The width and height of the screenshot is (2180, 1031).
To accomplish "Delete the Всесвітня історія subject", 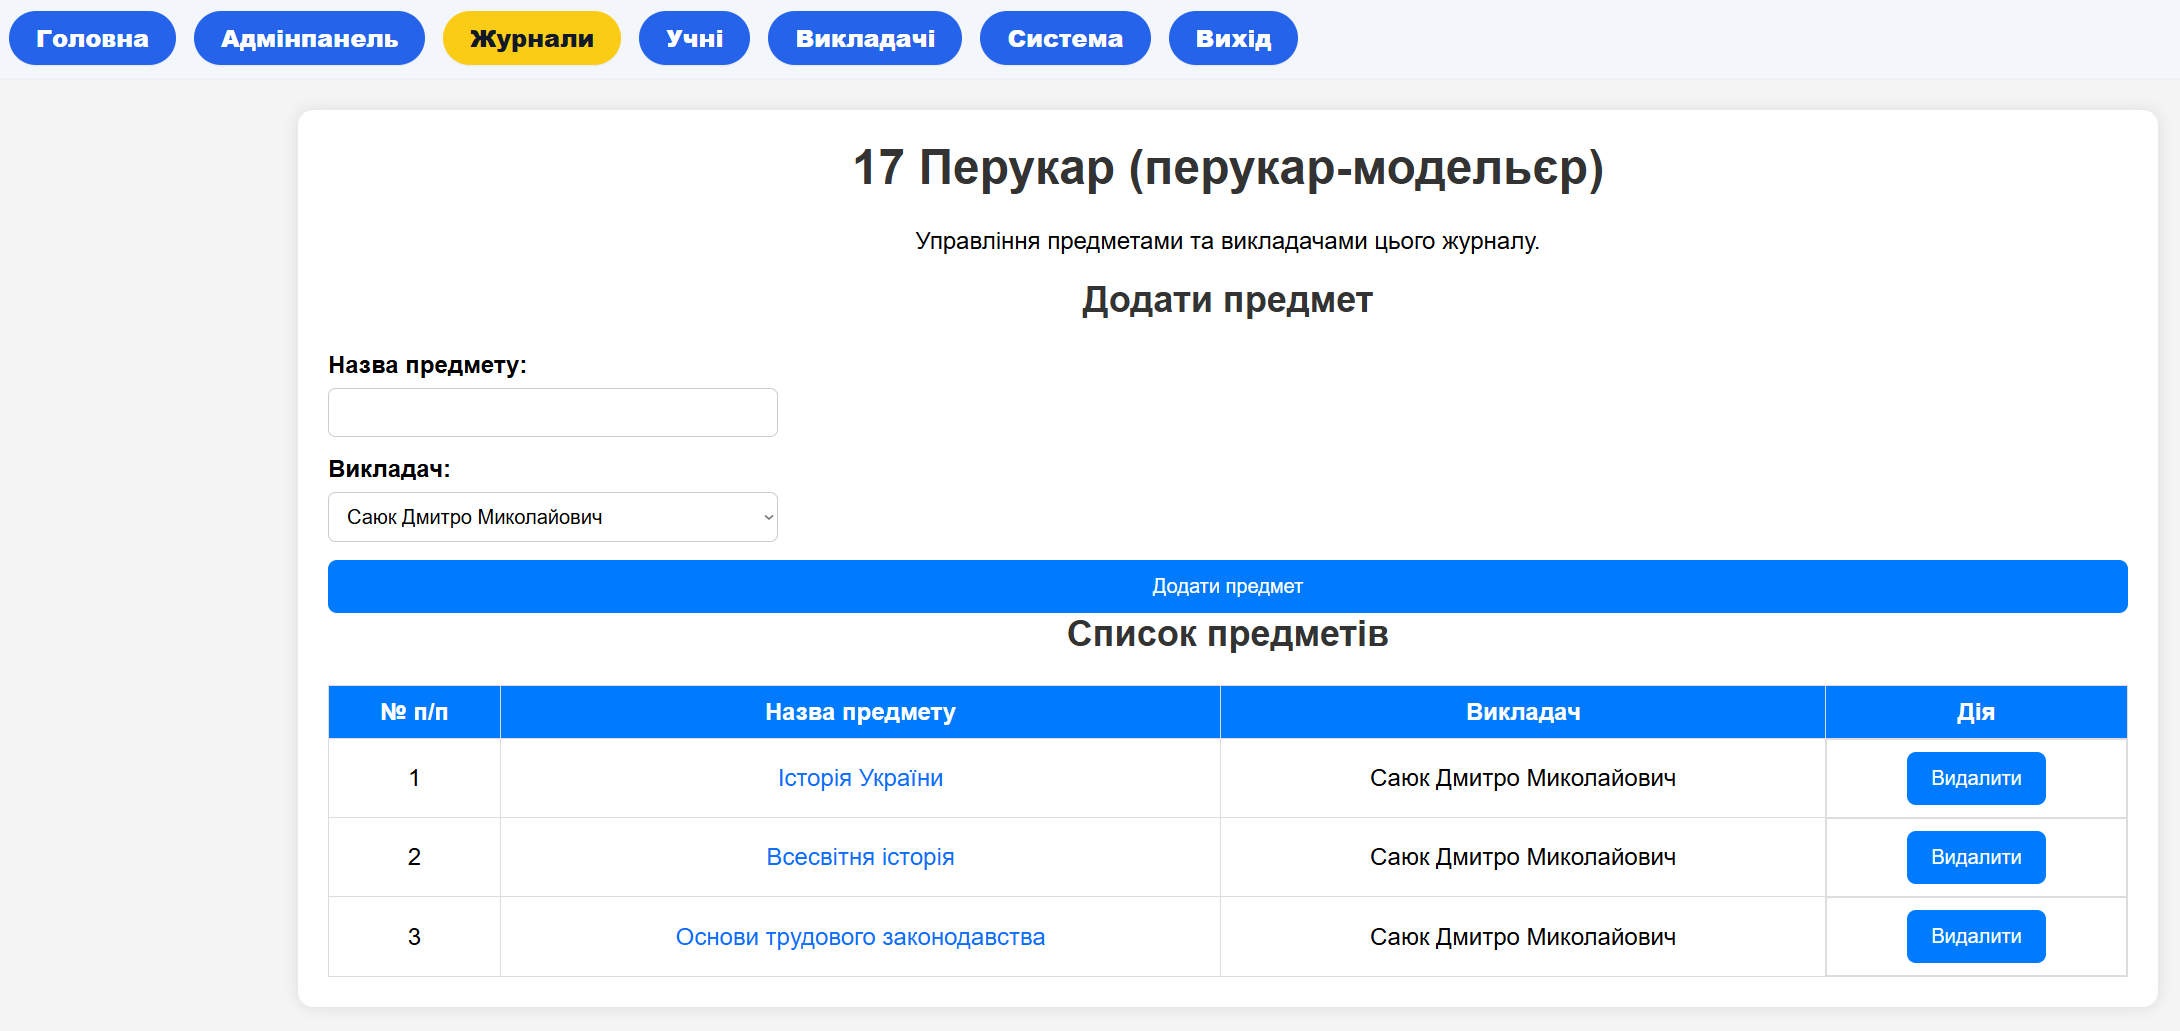I will (x=1975, y=857).
